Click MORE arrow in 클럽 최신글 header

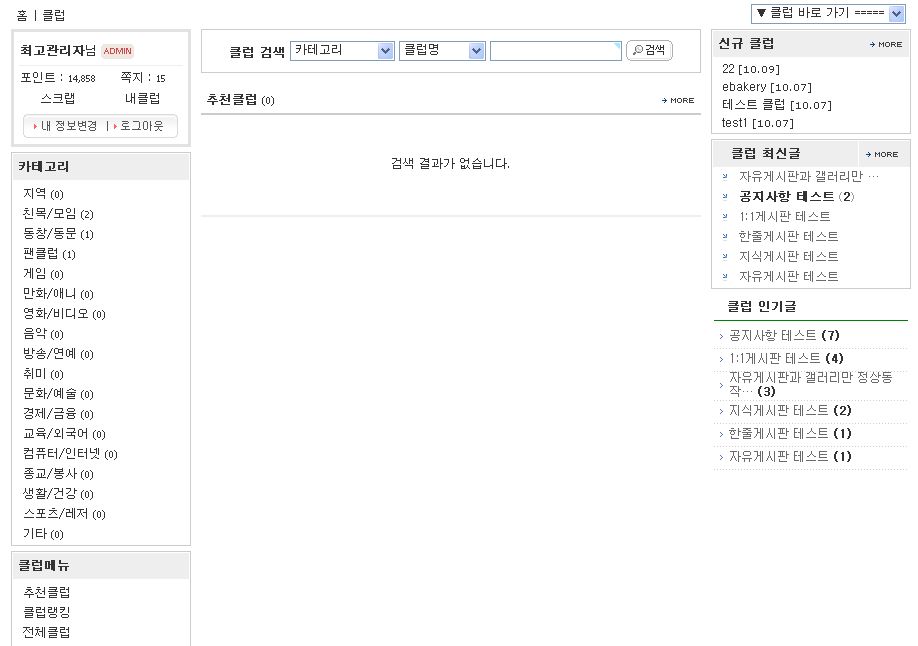point(882,155)
